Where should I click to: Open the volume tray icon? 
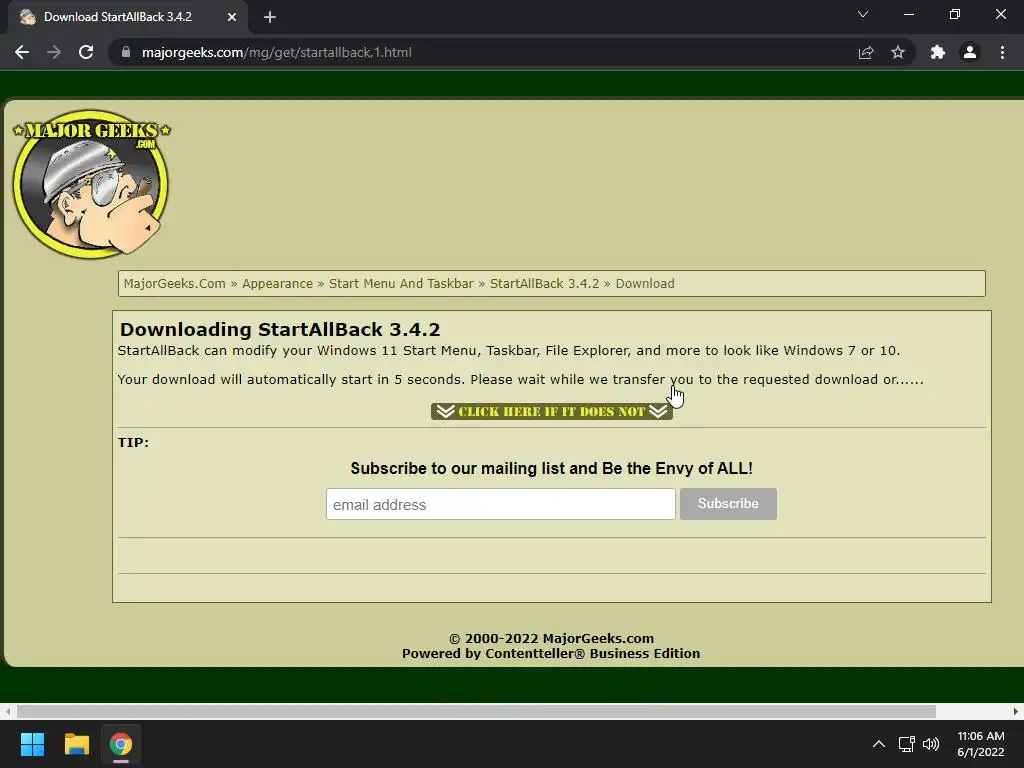click(931, 744)
